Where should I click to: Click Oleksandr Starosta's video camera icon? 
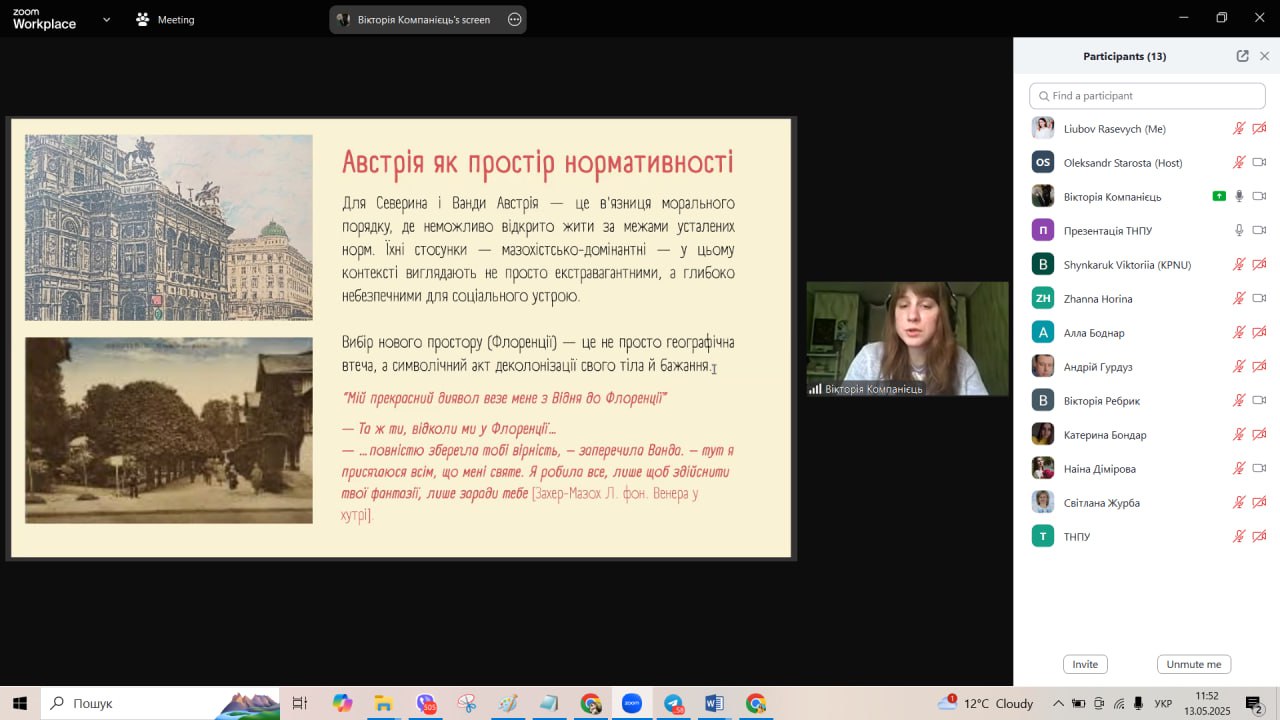[x=1259, y=162]
